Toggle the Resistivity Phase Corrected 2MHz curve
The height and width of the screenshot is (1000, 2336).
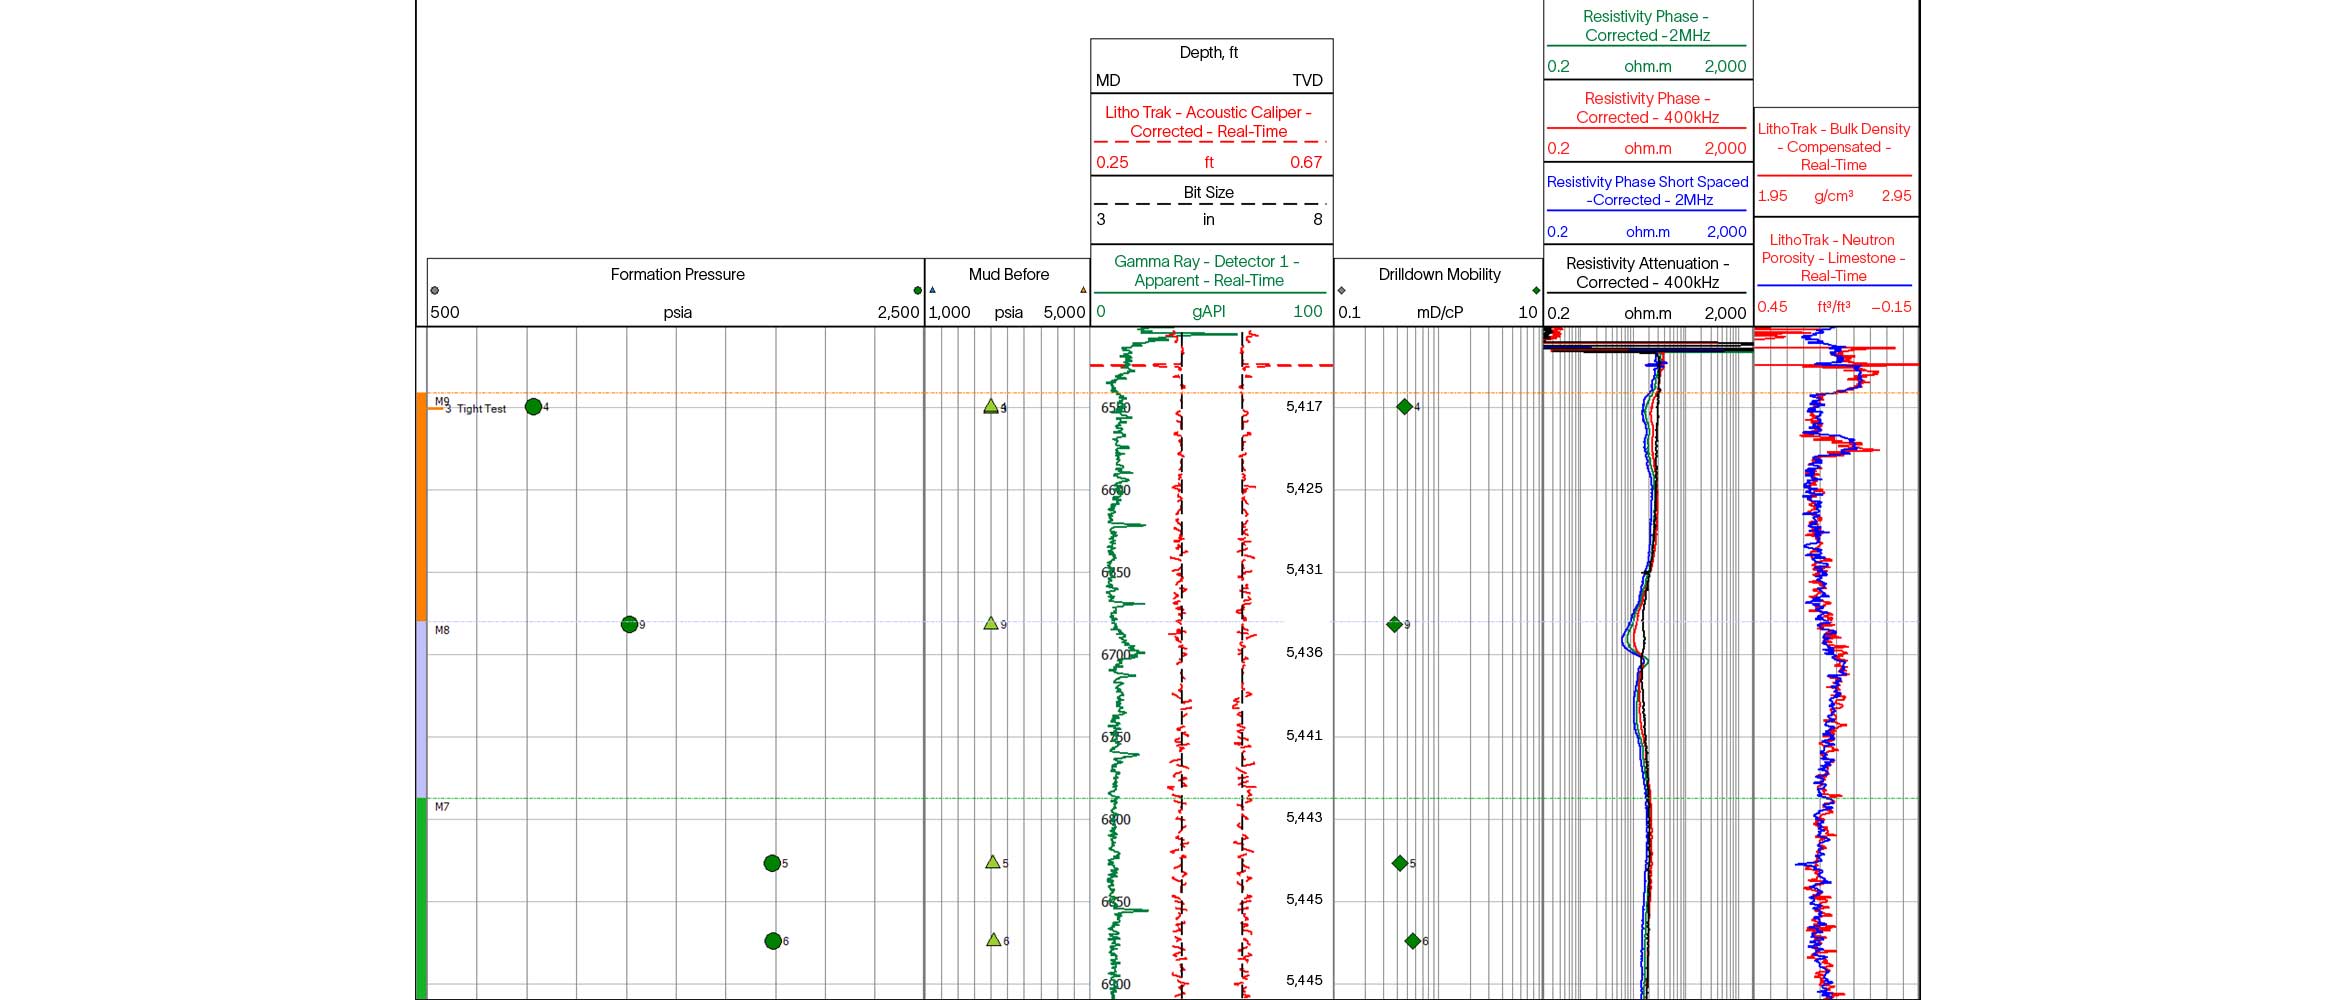(x=1647, y=25)
